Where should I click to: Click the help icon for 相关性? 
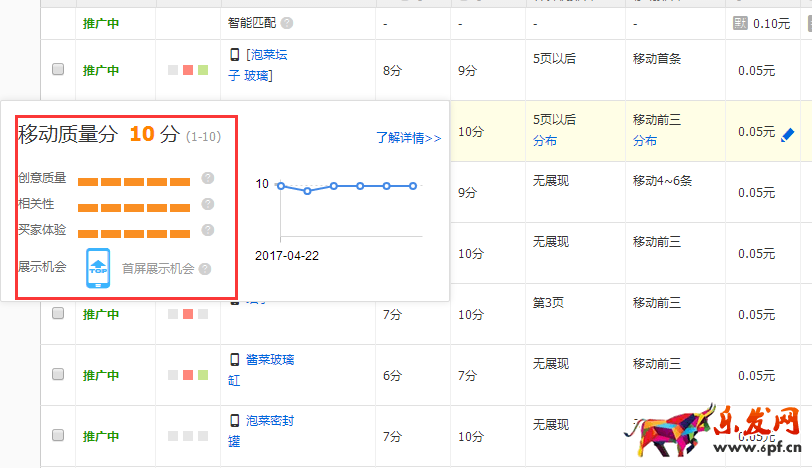coord(208,205)
